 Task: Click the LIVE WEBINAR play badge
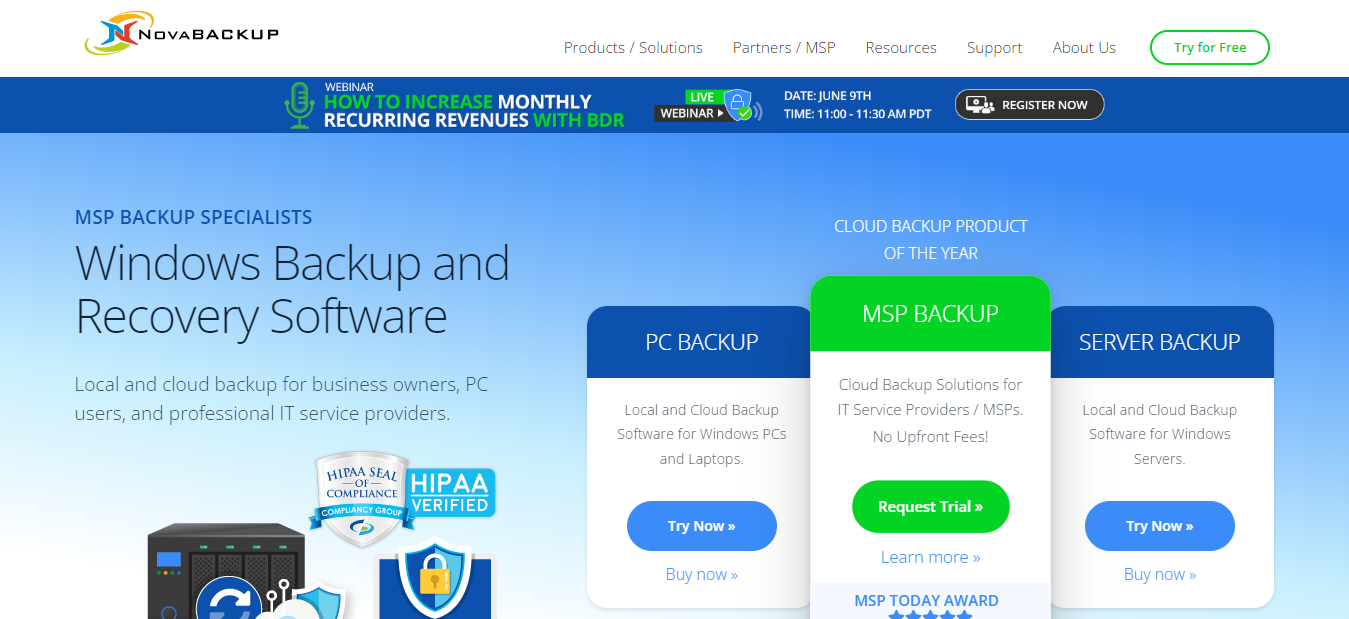(688, 113)
